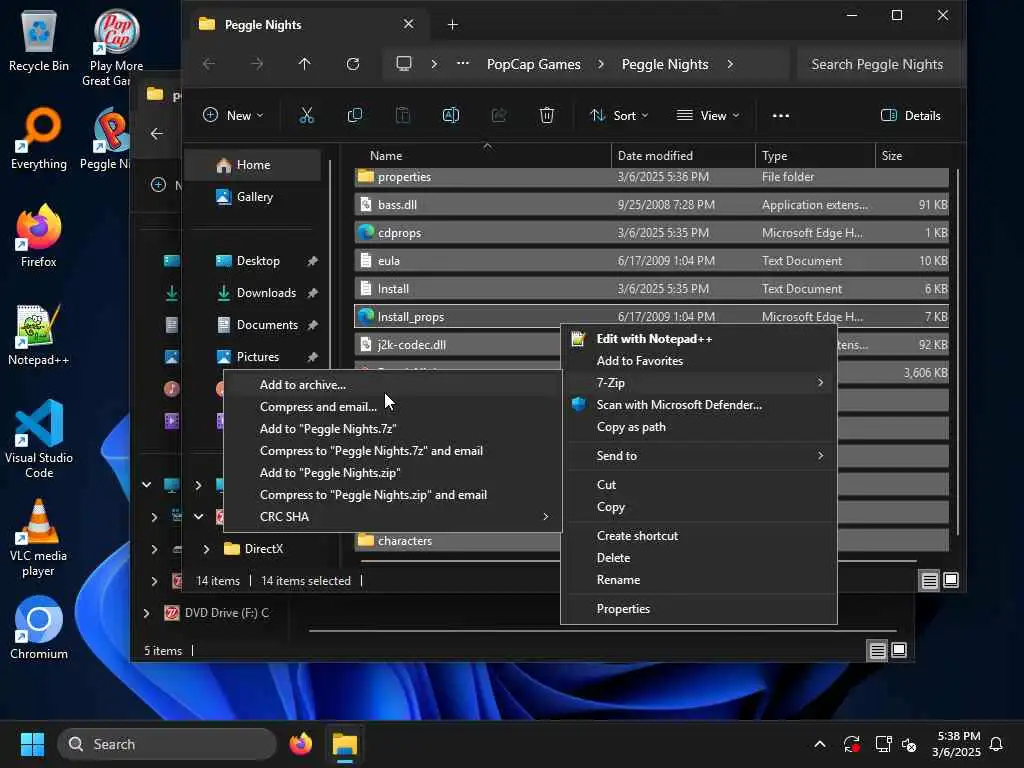Open a new File Explorer tab
This screenshot has height=768, width=1024.
[x=452, y=25]
